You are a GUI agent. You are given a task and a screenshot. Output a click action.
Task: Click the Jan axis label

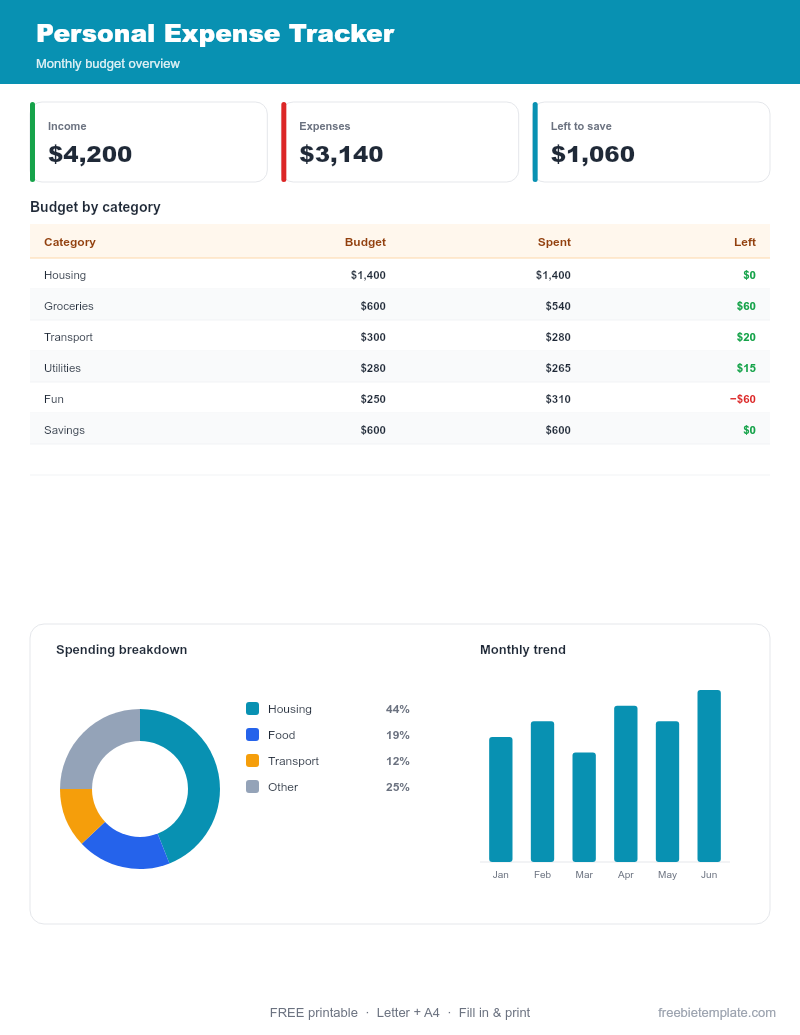coord(500,875)
